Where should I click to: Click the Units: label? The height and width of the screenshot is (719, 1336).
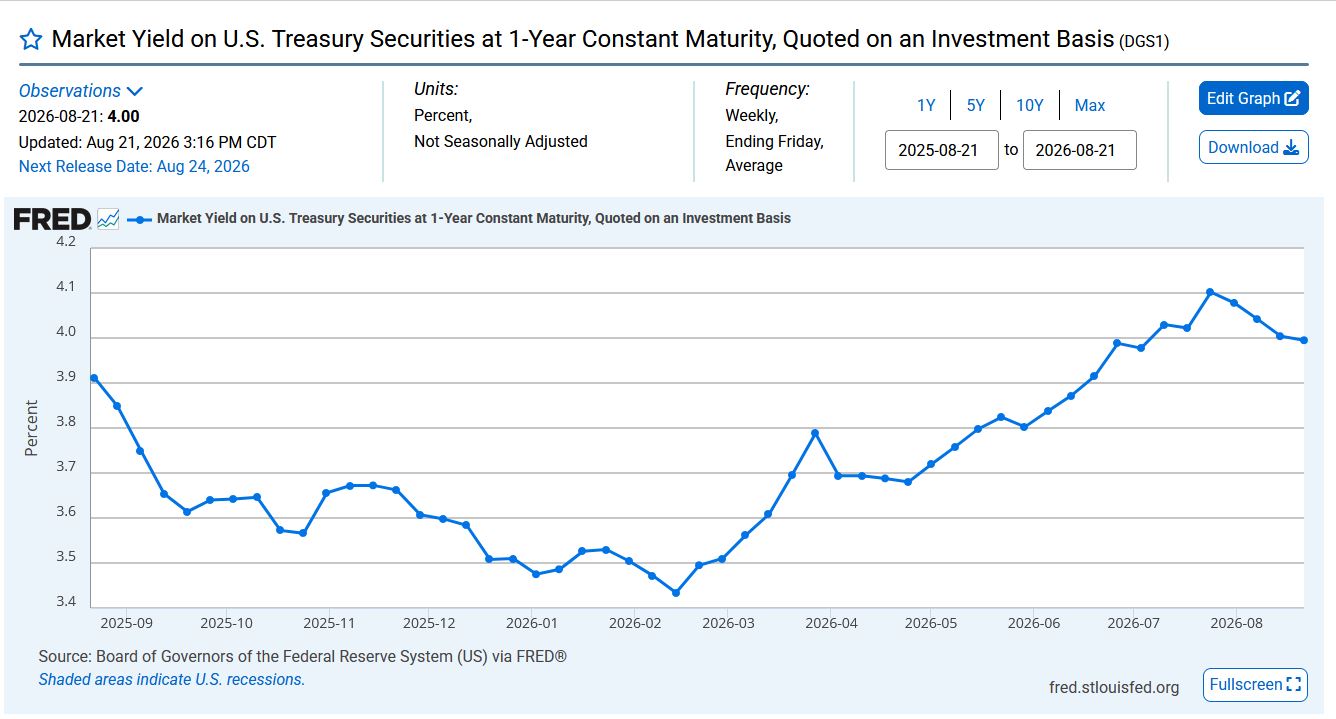pos(436,89)
